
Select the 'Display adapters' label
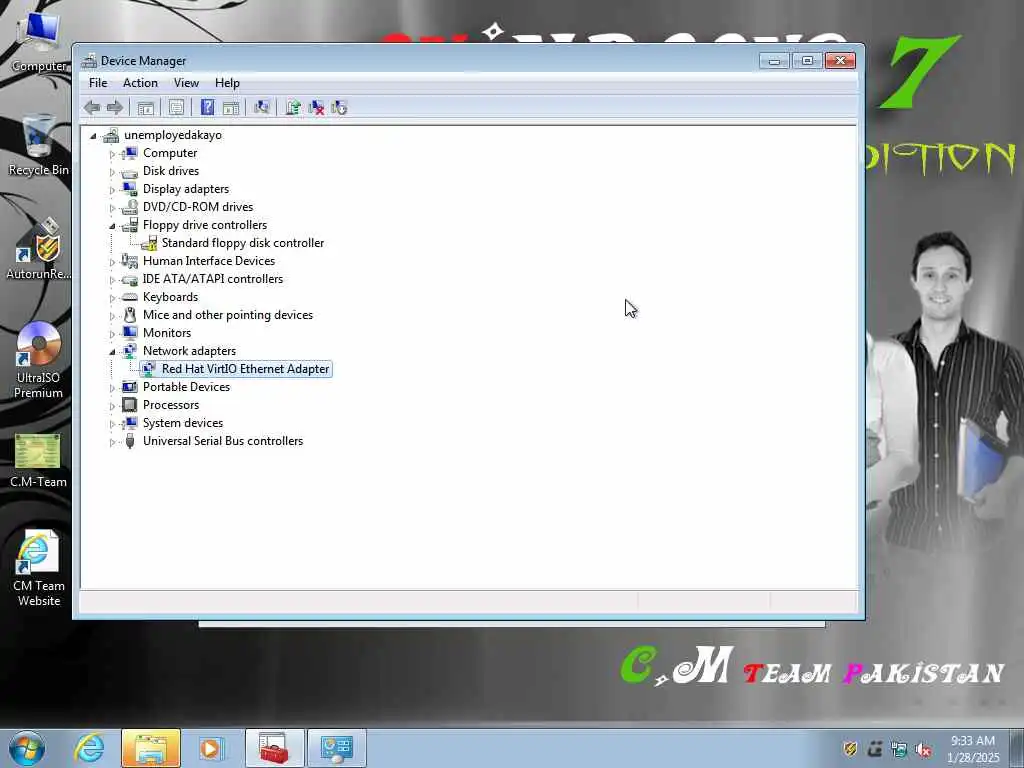click(x=185, y=189)
